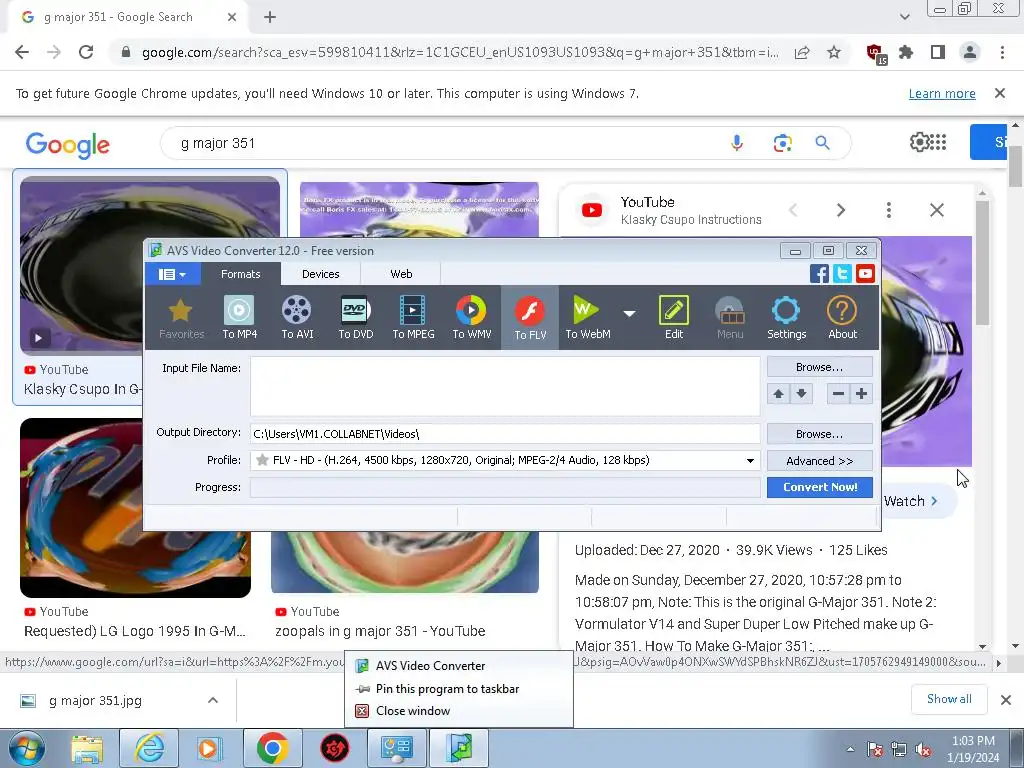Open the Edit tool in AVS Converter
The height and width of the screenshot is (768, 1024).
[673, 317]
